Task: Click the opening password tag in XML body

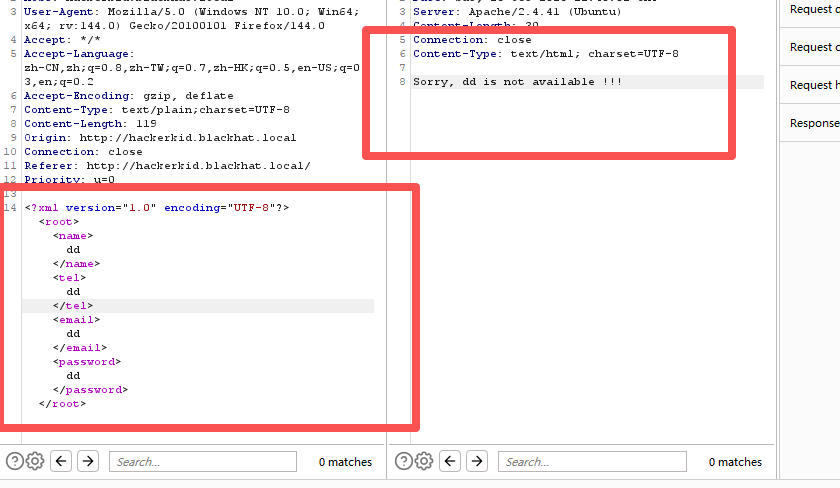Action: click(87, 361)
